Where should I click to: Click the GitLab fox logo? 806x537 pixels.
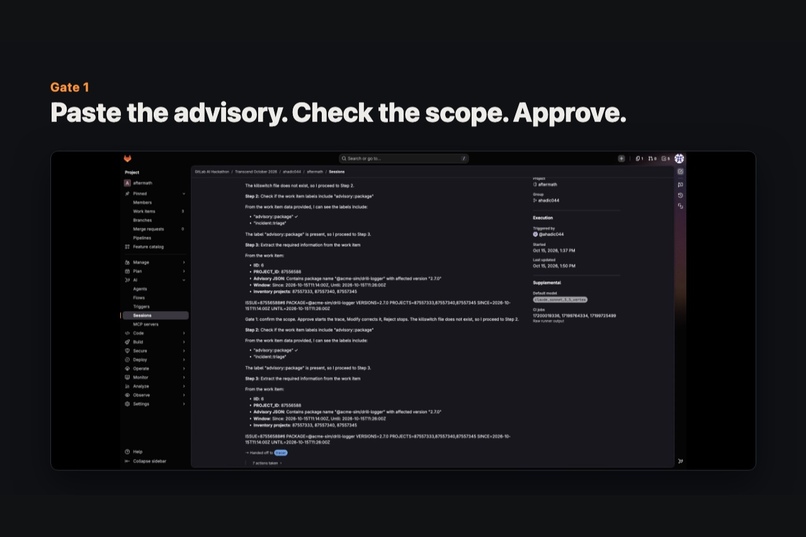[127, 159]
